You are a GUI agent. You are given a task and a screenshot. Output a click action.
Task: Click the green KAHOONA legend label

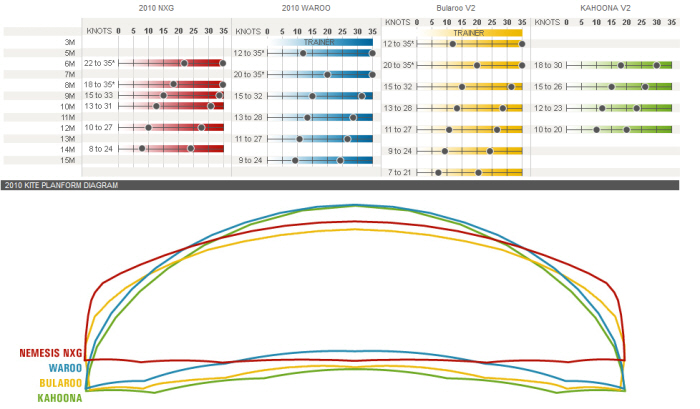(x=60, y=398)
